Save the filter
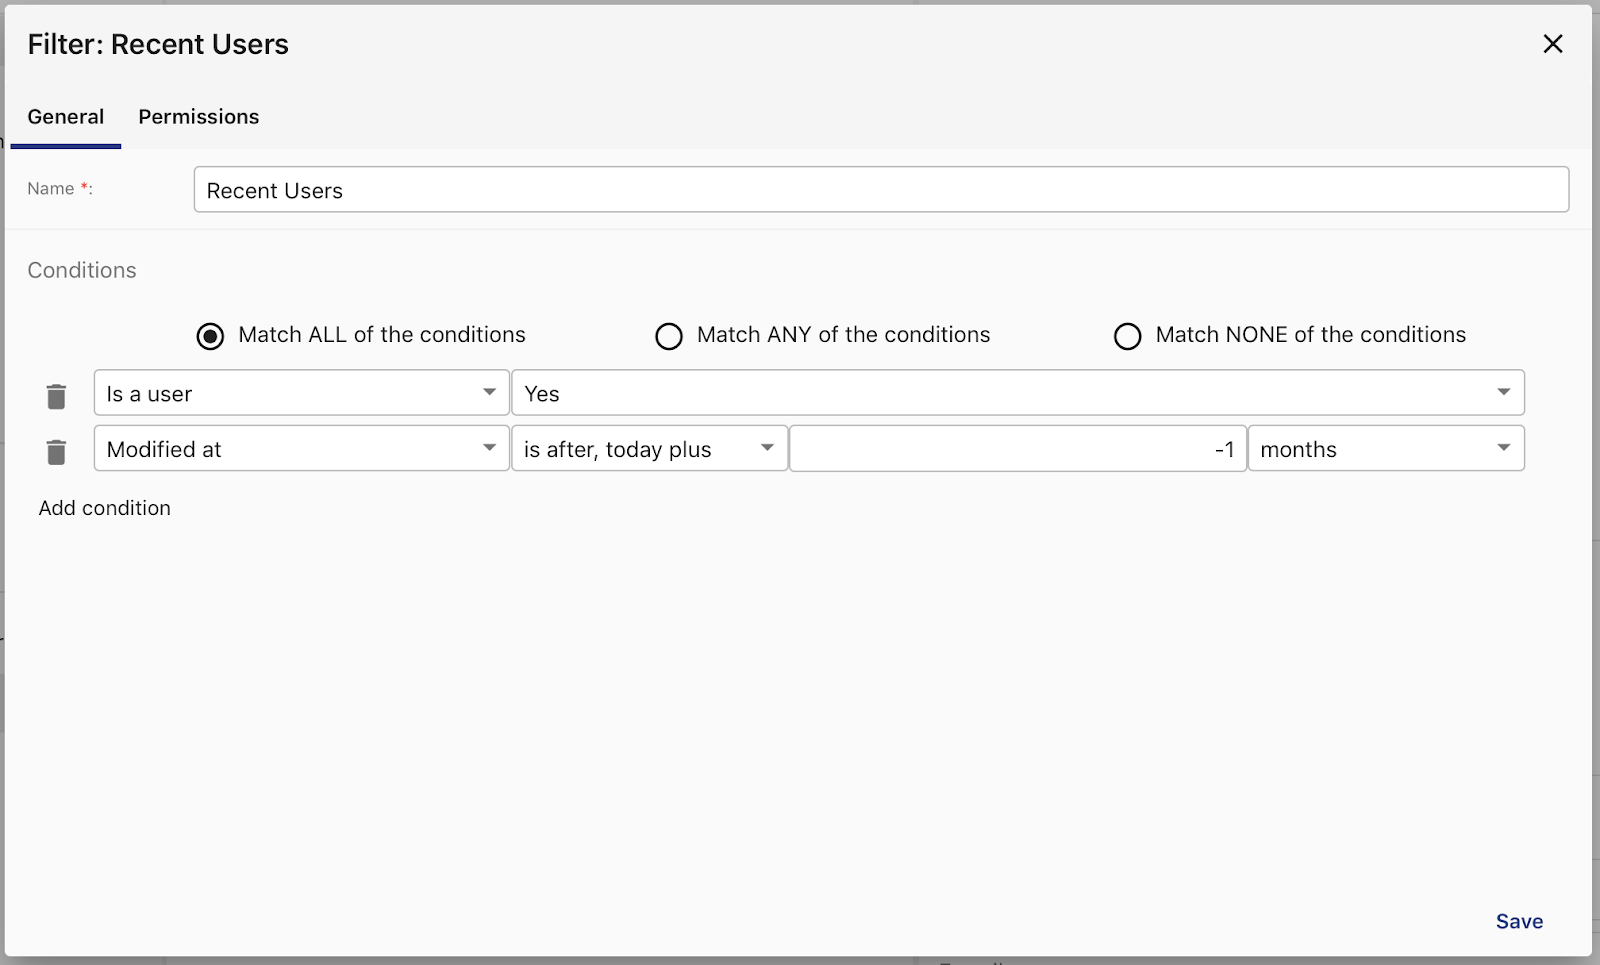Screen dimensions: 1600x965 1518,921
